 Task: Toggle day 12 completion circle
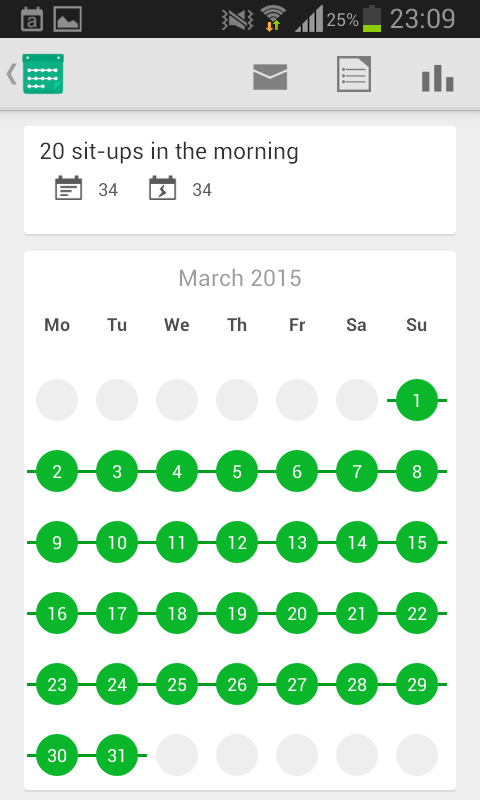click(x=237, y=542)
